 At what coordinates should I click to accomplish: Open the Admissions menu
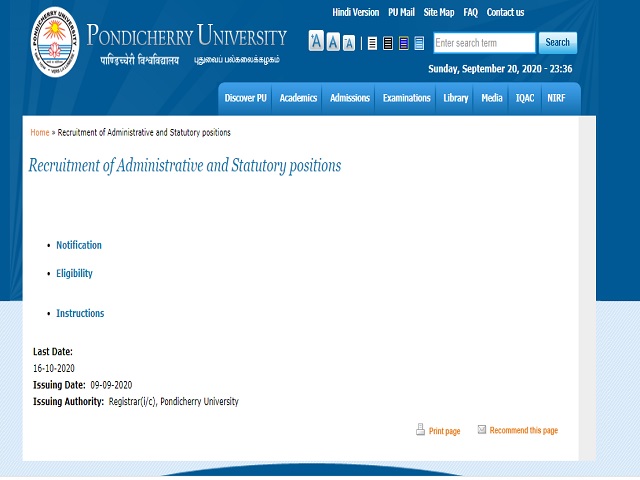[x=350, y=98]
